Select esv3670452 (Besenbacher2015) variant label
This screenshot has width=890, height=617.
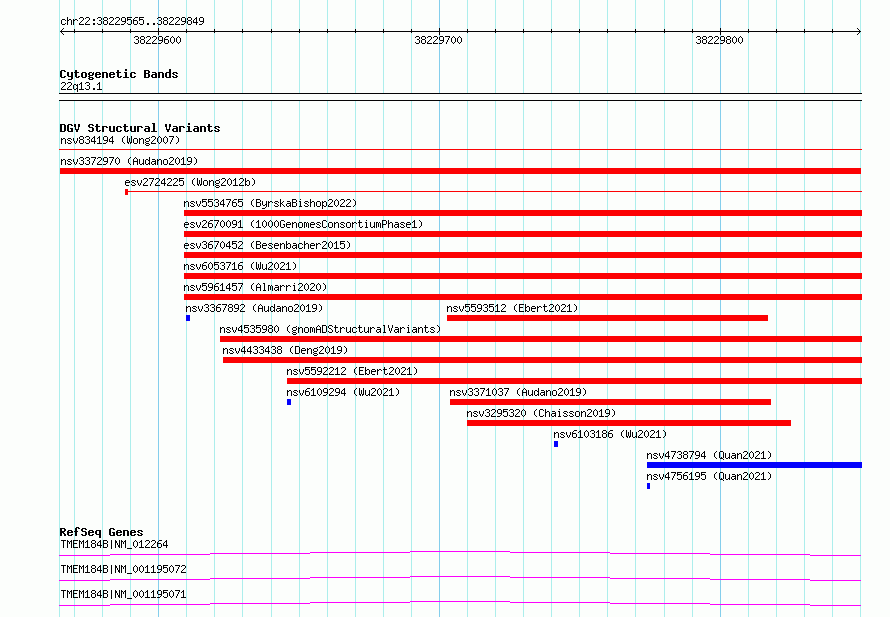click(267, 245)
